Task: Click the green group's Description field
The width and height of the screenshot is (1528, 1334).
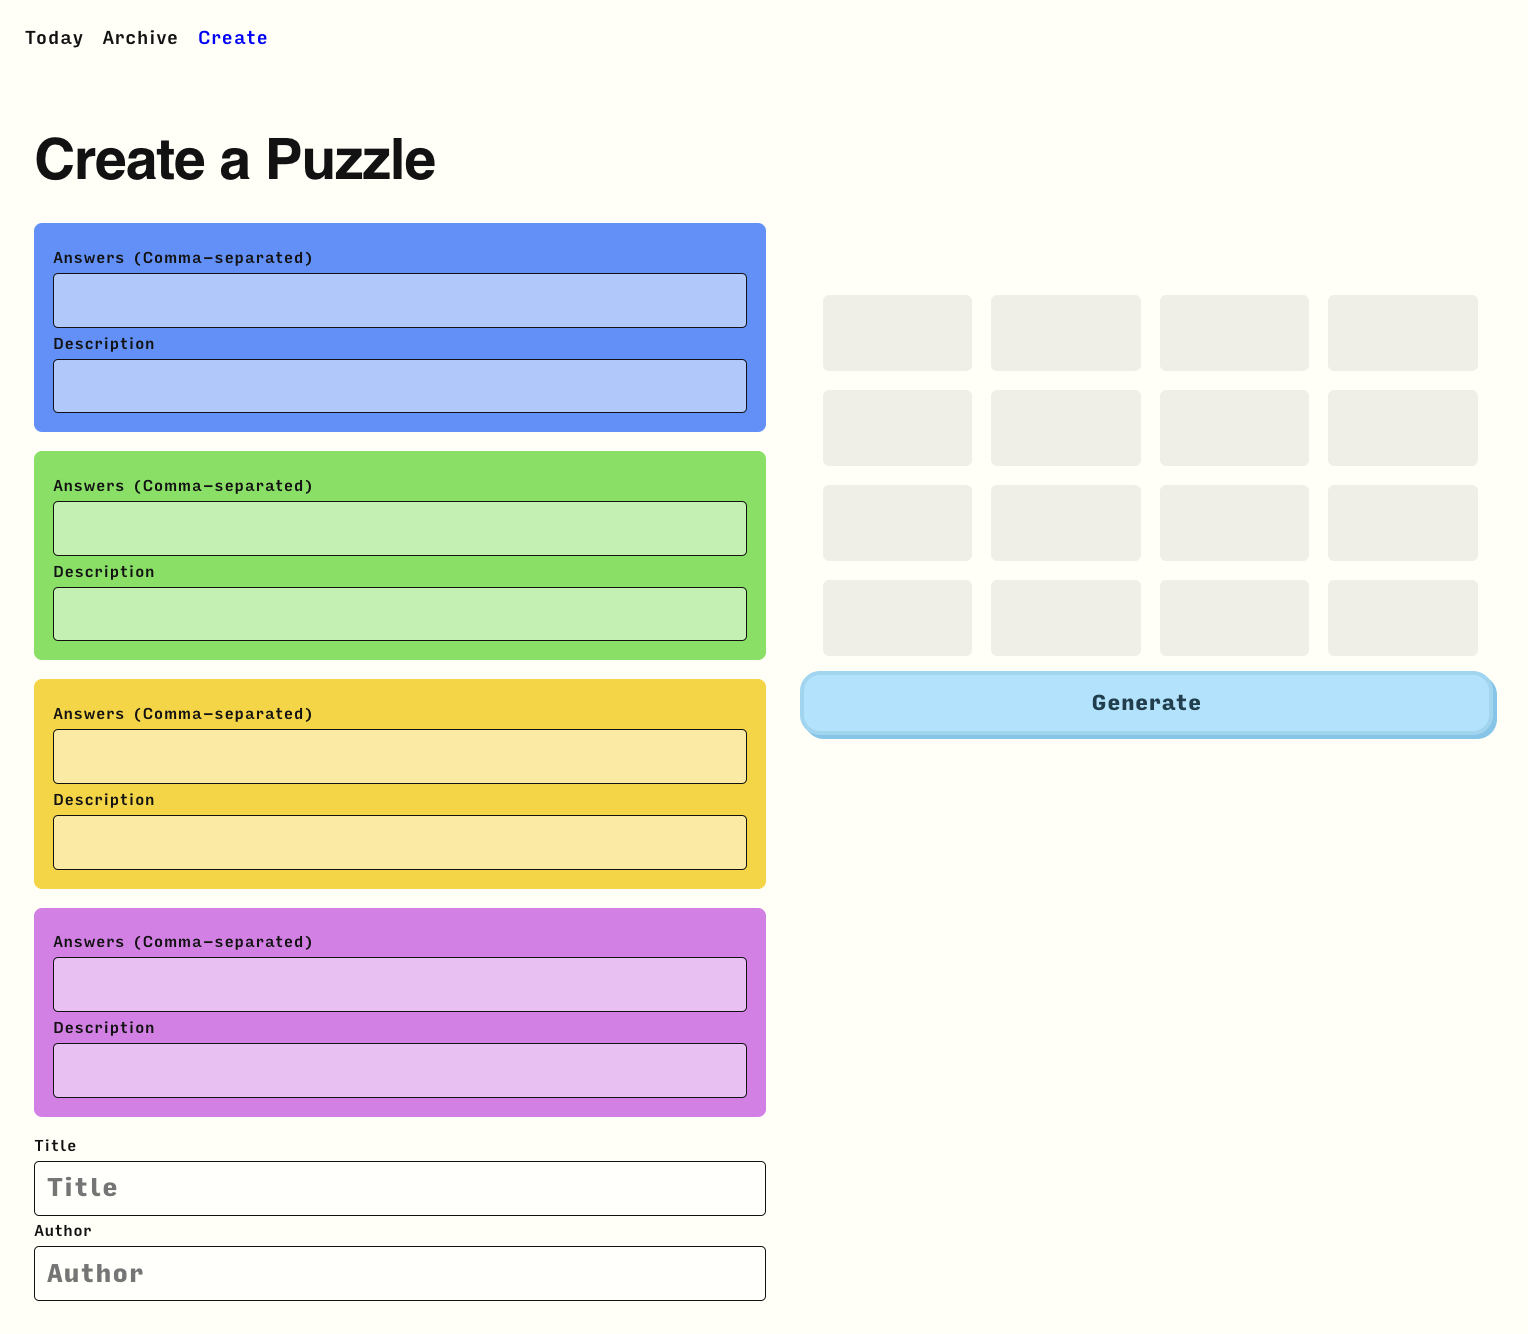Action: click(399, 614)
